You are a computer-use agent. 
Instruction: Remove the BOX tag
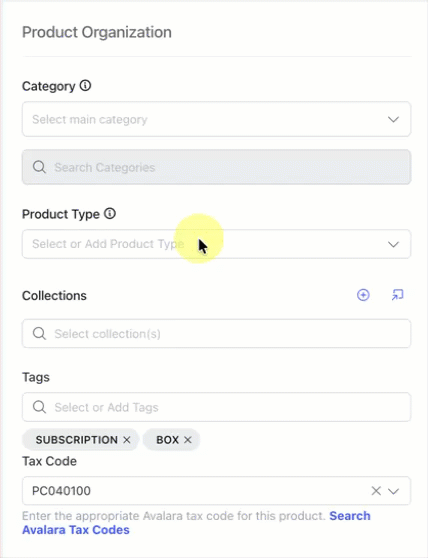click(x=187, y=440)
